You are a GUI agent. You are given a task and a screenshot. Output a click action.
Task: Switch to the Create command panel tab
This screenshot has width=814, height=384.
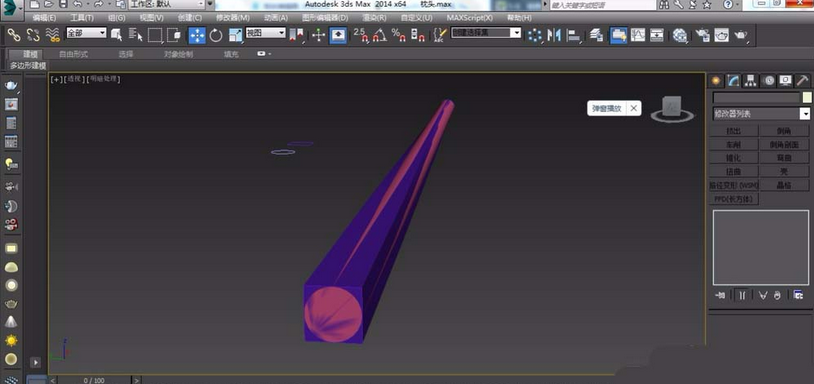click(716, 80)
